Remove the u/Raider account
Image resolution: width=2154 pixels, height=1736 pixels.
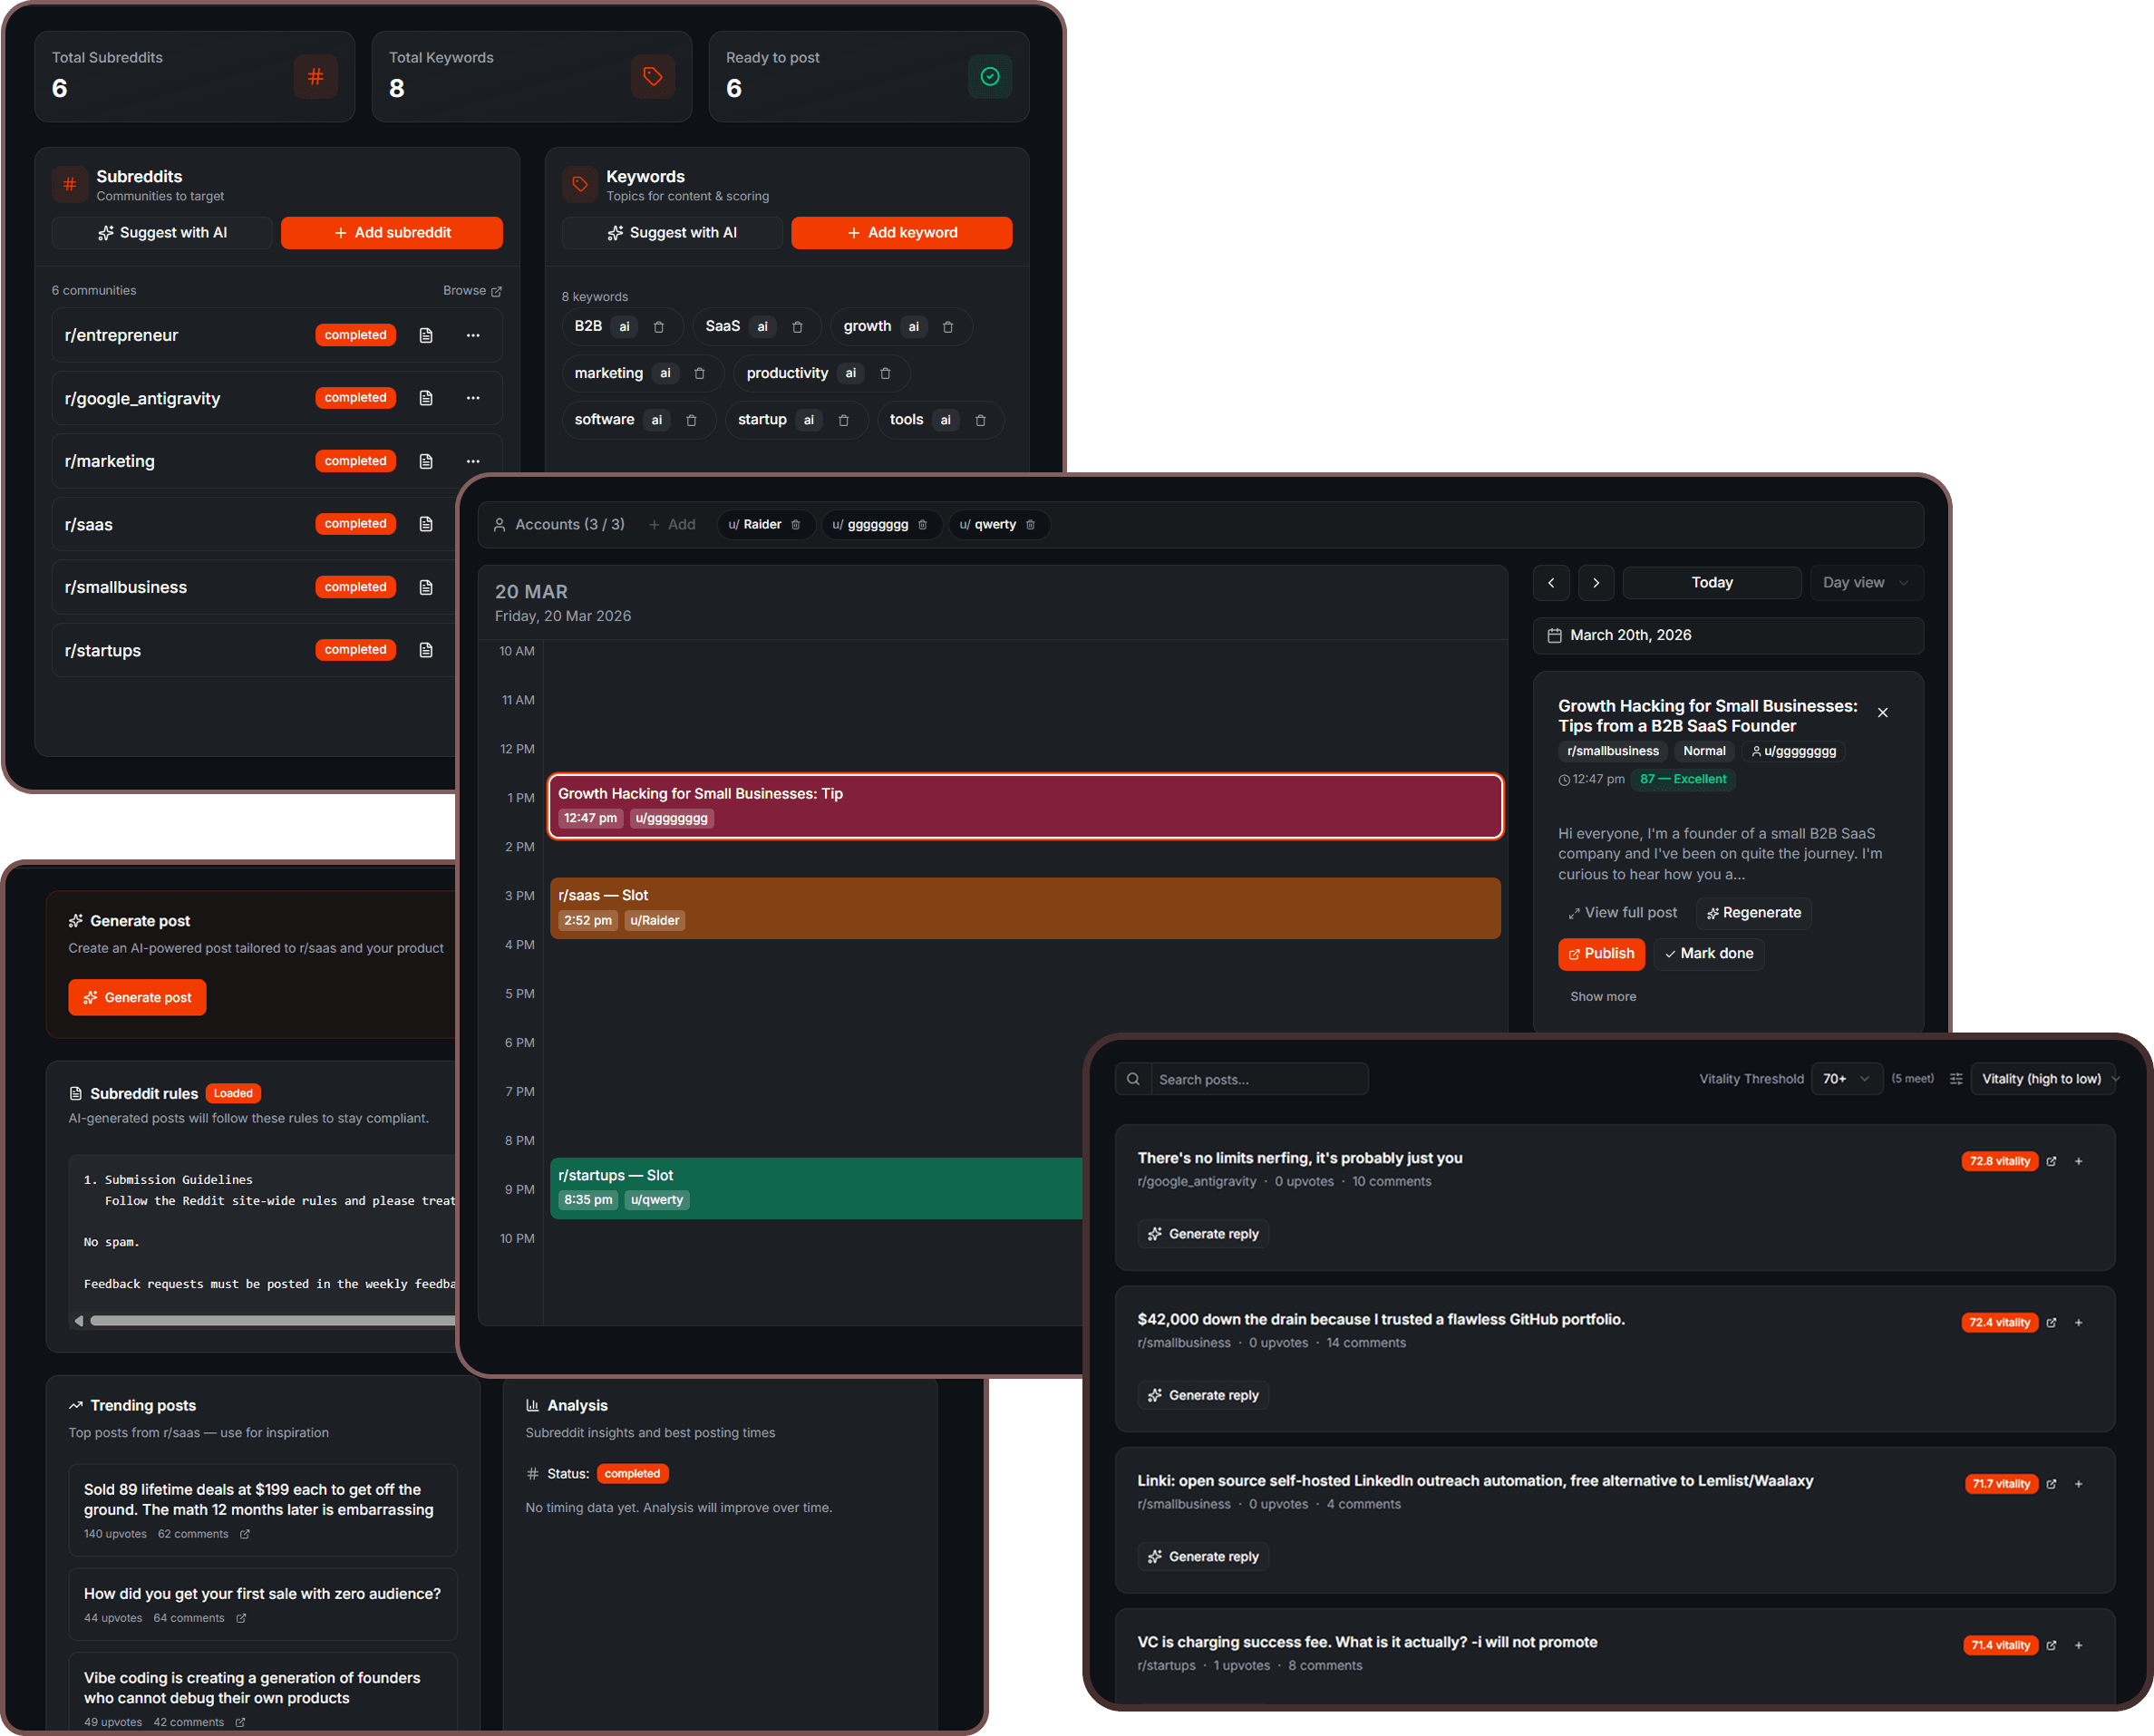[796, 524]
